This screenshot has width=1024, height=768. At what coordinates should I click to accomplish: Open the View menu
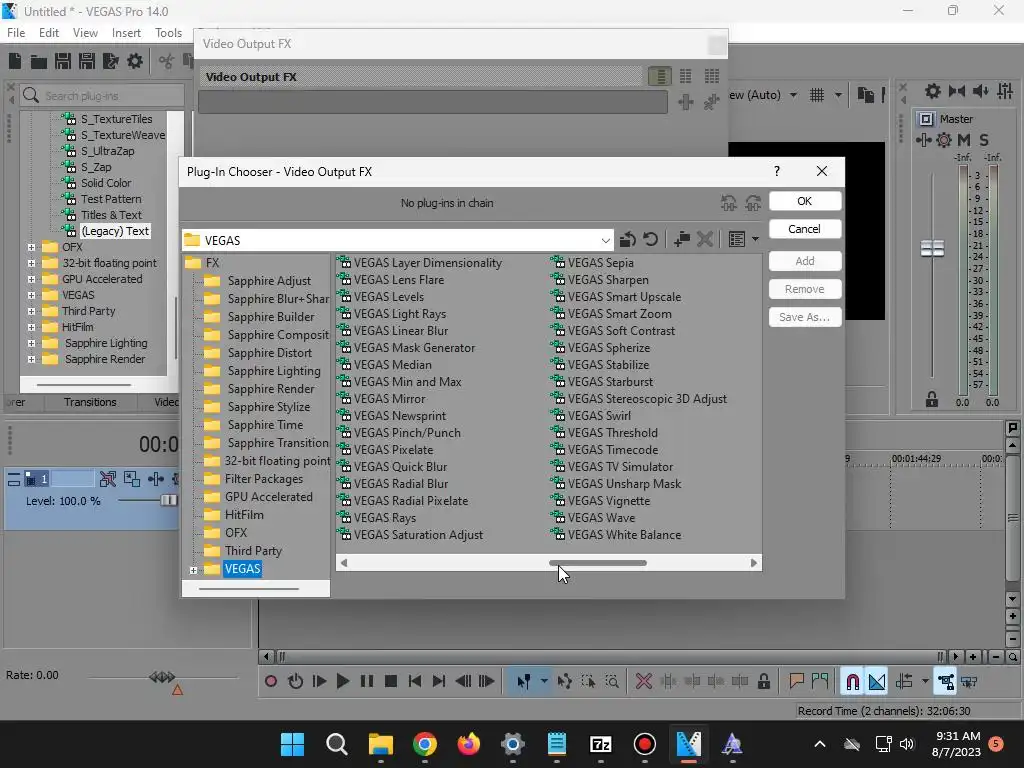(x=85, y=33)
